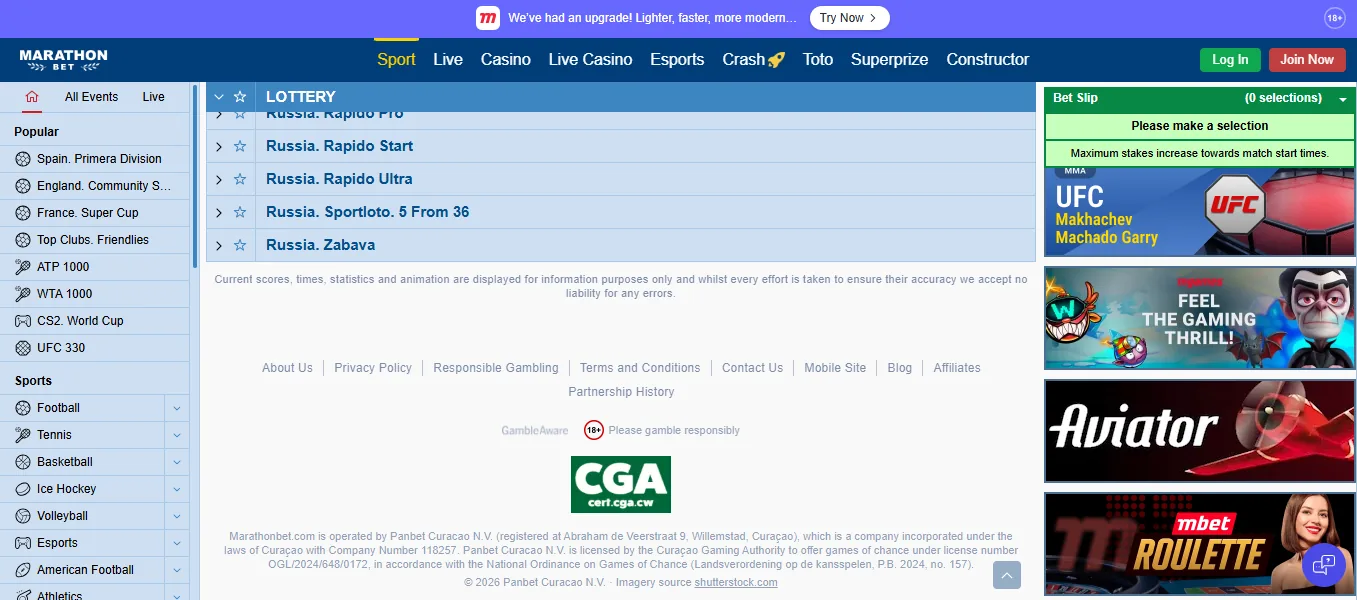Switch to the Toto tab
The image size is (1357, 600).
818,59
